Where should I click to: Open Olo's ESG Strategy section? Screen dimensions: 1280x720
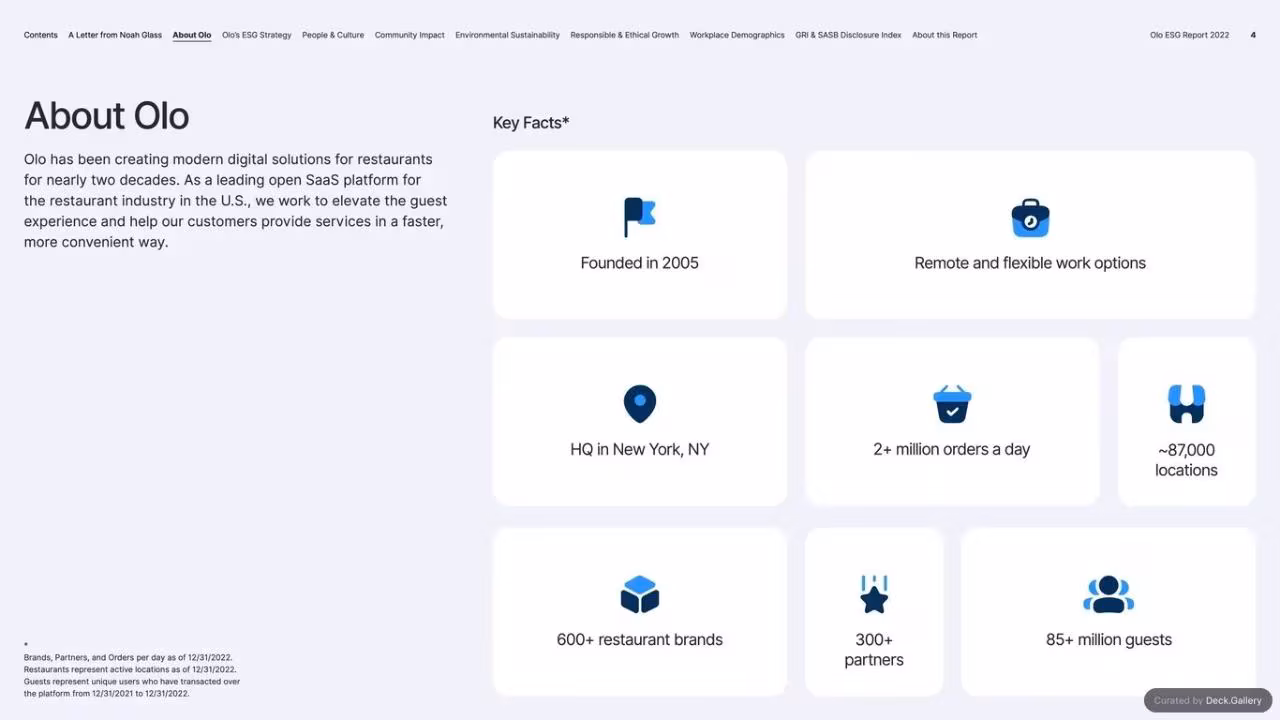(x=257, y=35)
